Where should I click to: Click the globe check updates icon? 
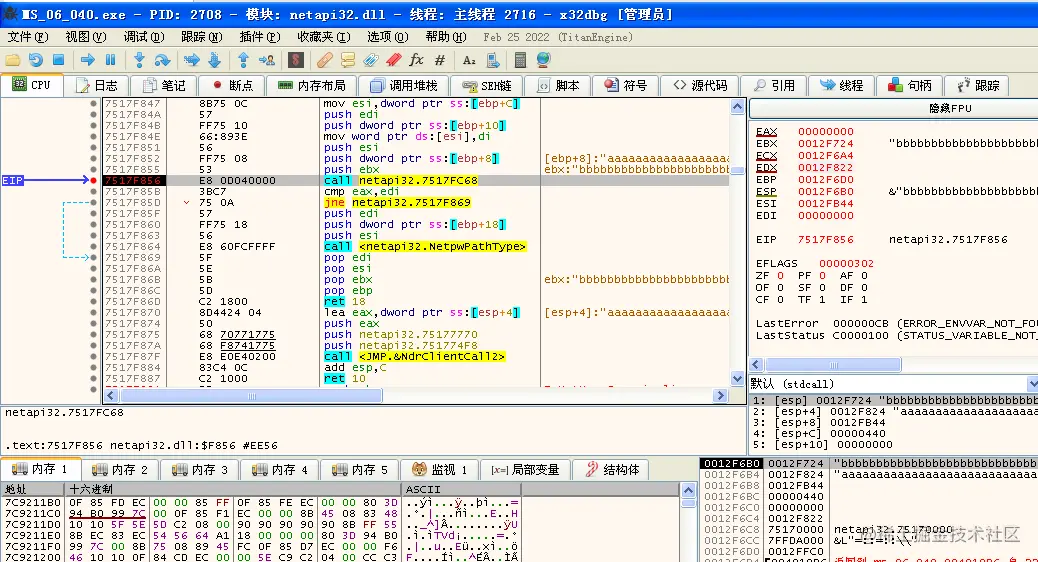point(543,60)
